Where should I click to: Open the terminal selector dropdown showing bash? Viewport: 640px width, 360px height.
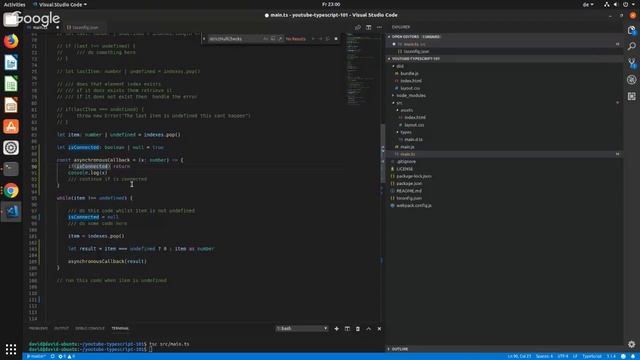pyautogui.click(x=302, y=329)
